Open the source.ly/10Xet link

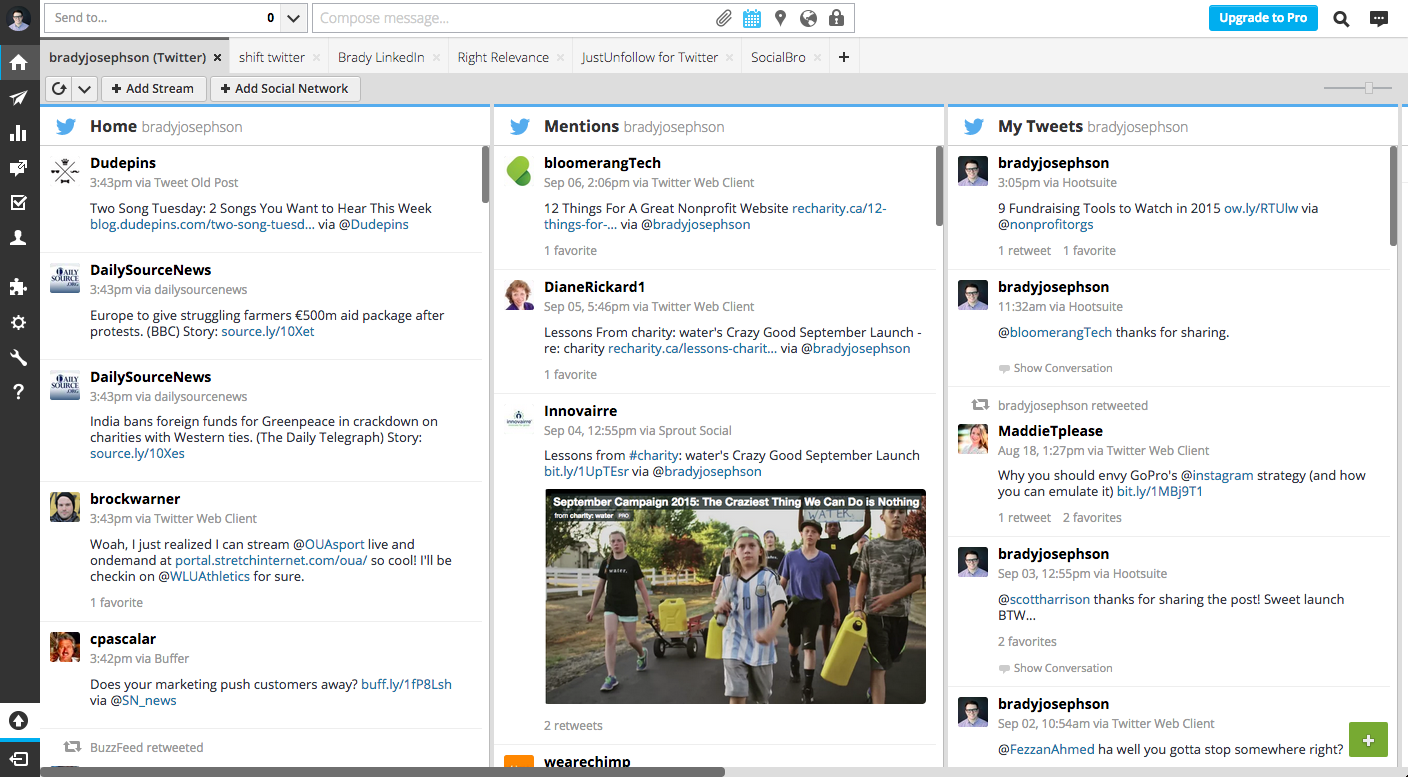(268, 331)
